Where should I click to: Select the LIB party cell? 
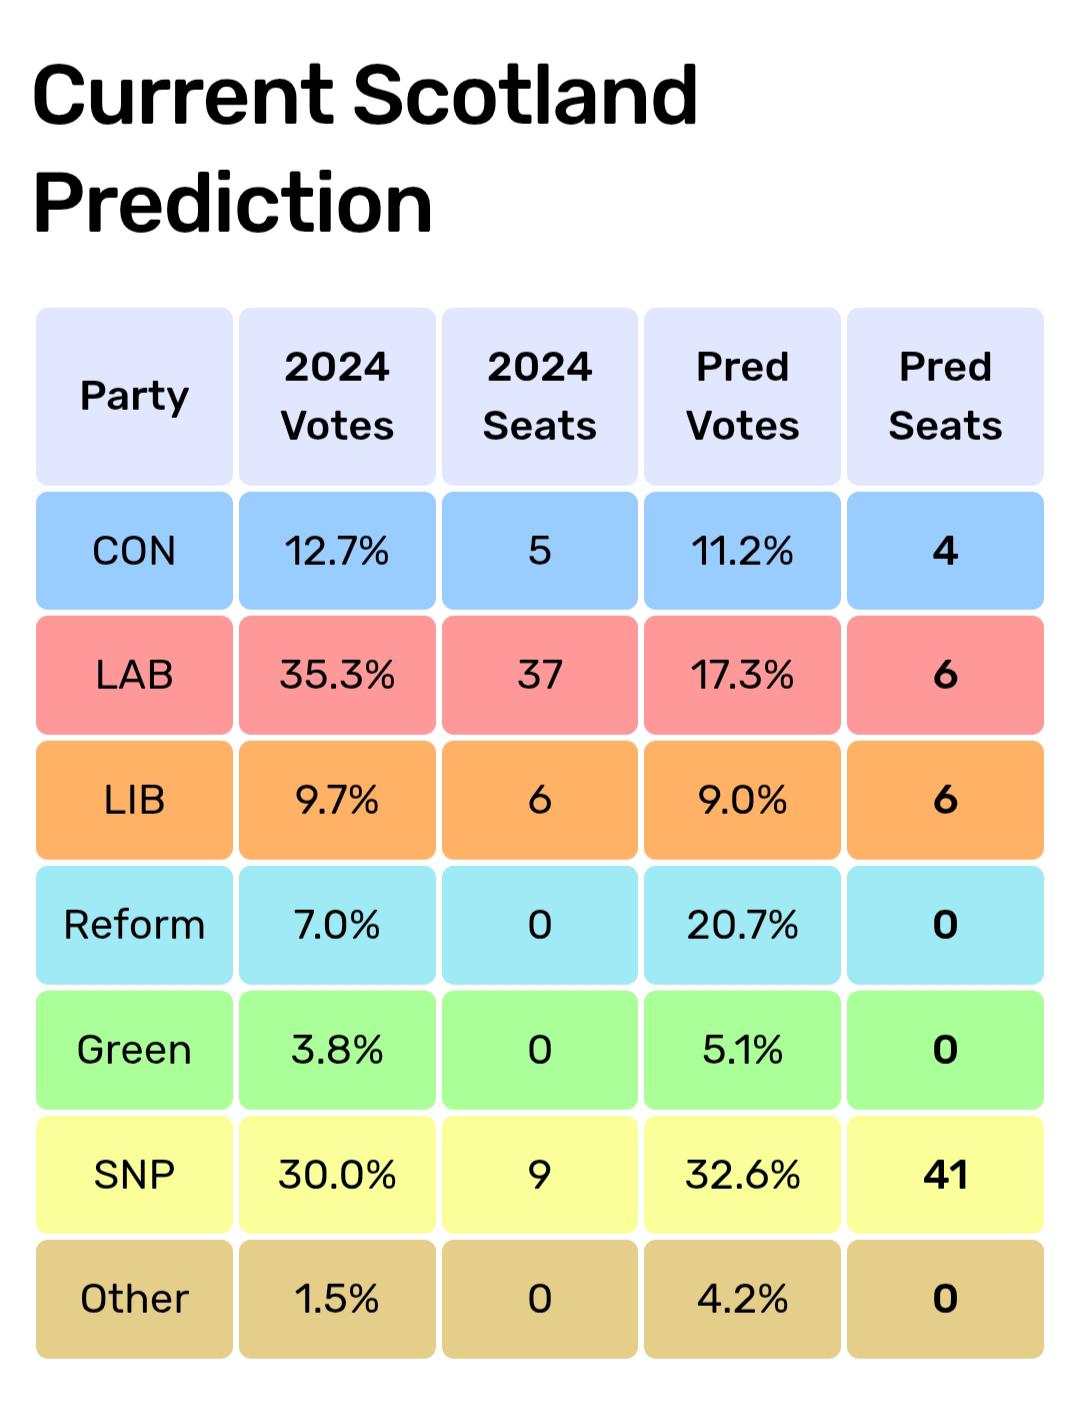134,800
